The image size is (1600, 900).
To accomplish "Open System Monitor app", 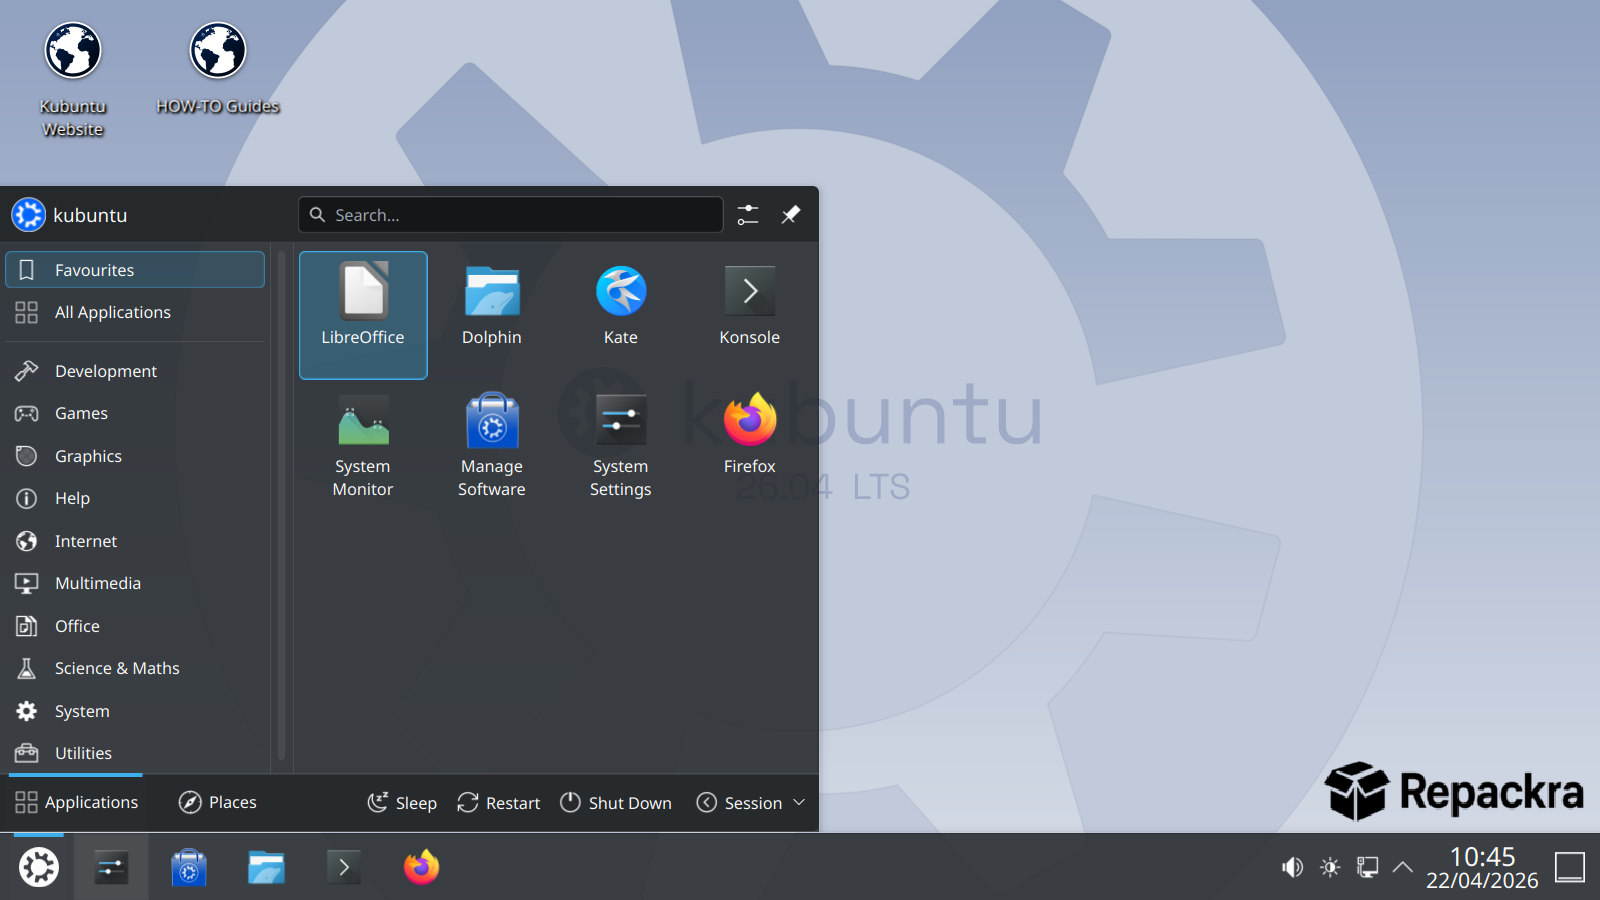I will click(x=363, y=445).
